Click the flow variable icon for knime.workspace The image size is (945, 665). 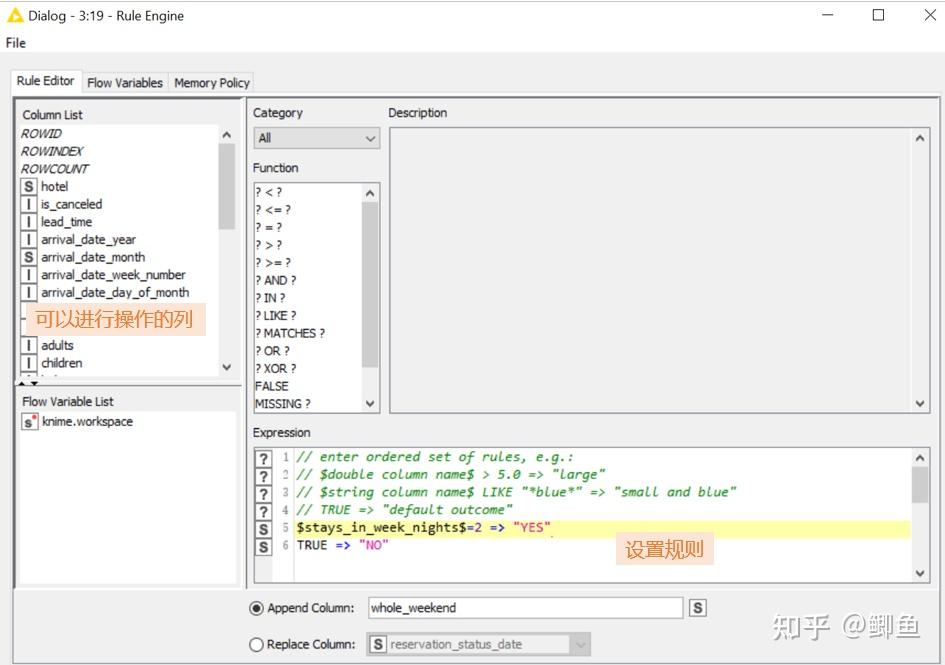(30, 421)
